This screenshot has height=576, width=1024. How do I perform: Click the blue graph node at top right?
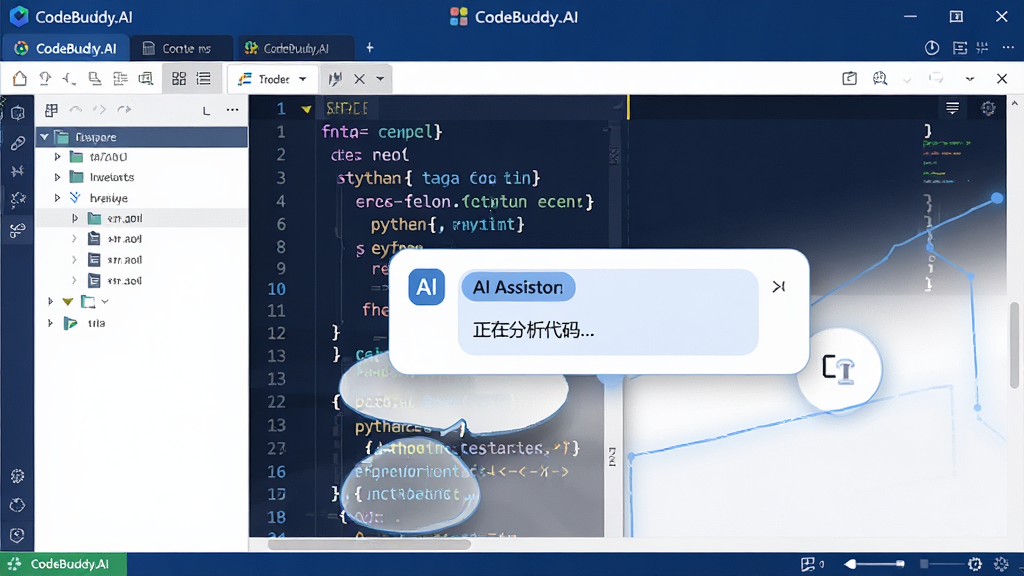tap(997, 198)
